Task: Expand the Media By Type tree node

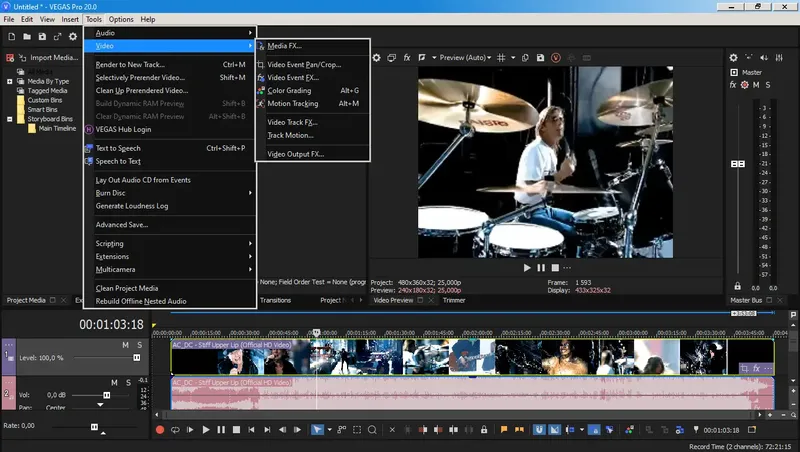Action: (x=9, y=81)
